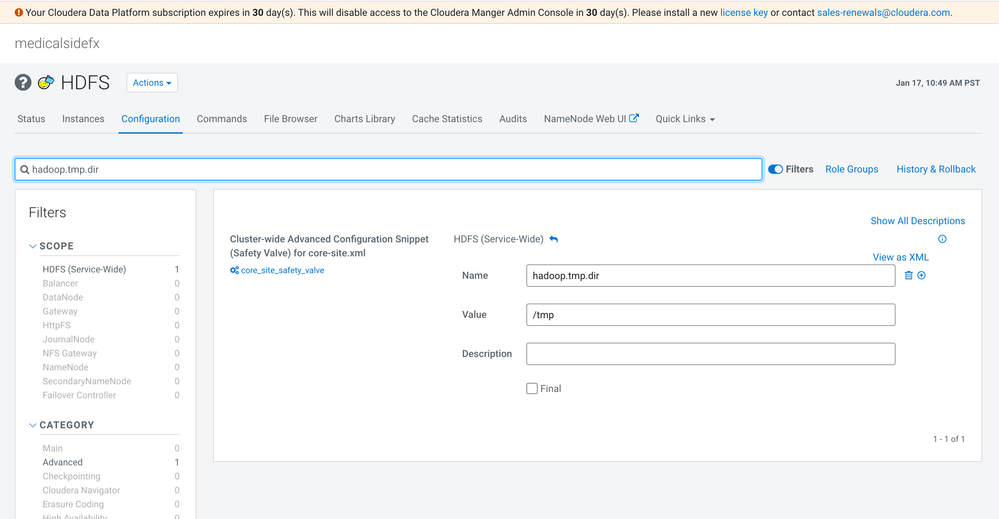Click the info circle description icon
Image resolution: width=999 pixels, height=519 pixels.
click(942, 239)
